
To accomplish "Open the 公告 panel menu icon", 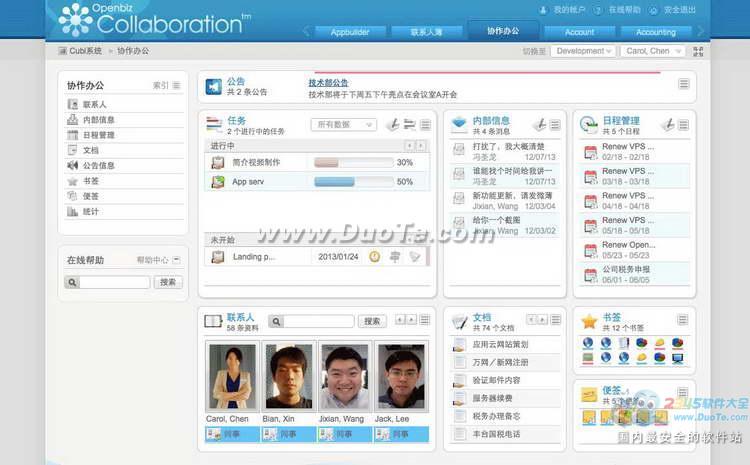I will [x=684, y=84].
